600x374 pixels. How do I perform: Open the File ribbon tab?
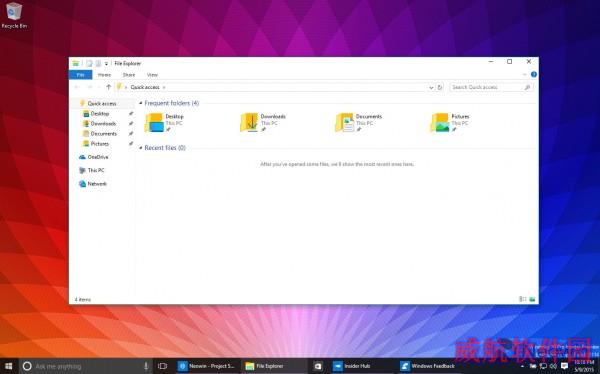pos(80,75)
